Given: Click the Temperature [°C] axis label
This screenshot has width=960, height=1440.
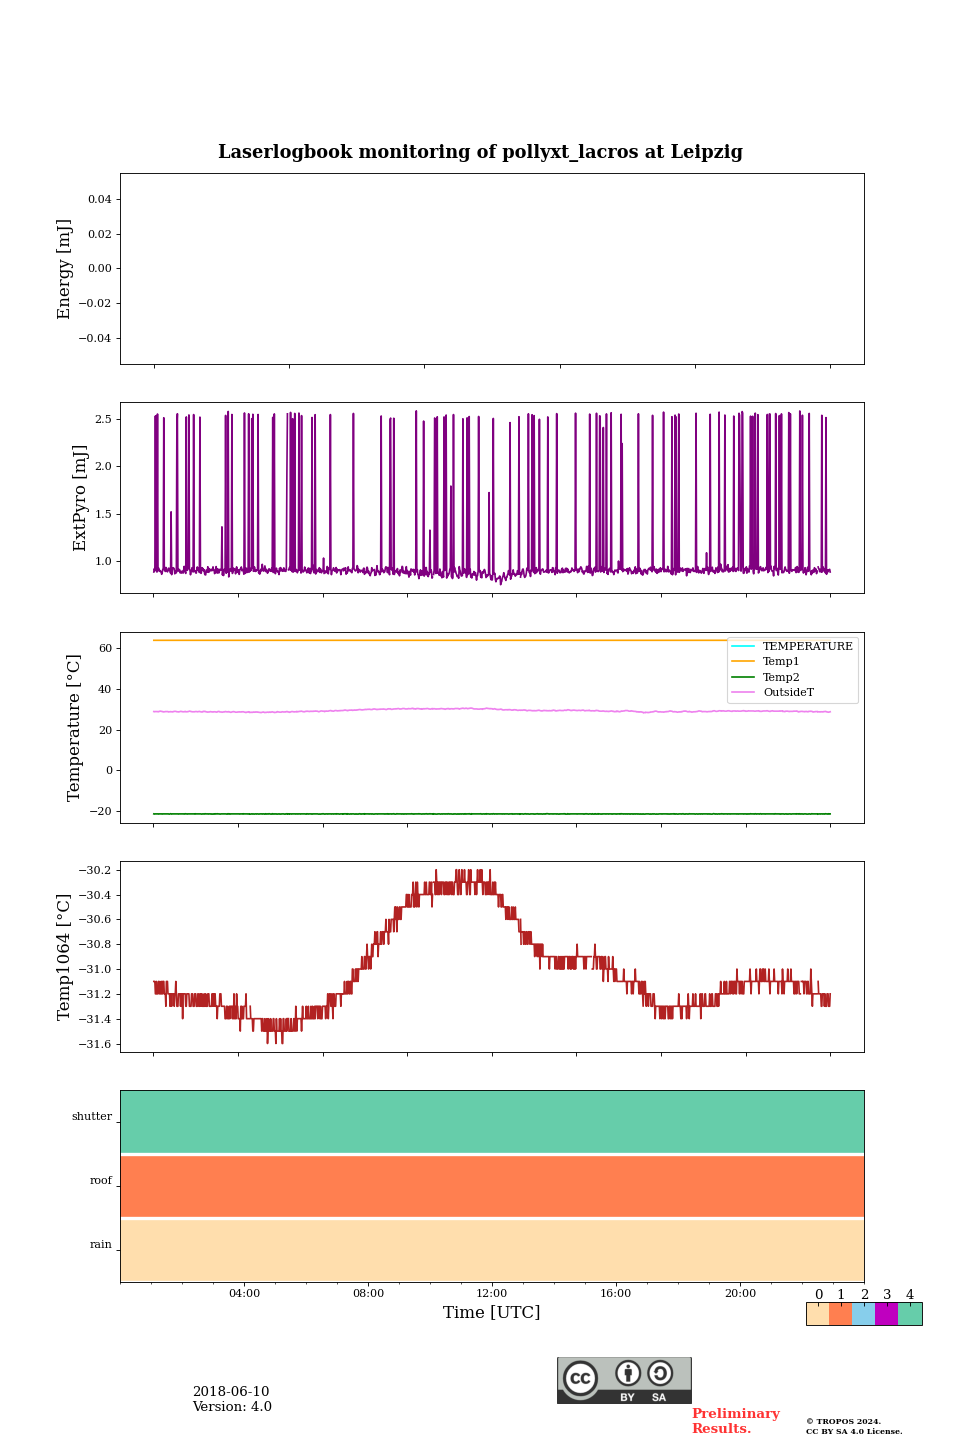Looking at the screenshot, I should click(x=74, y=727).
